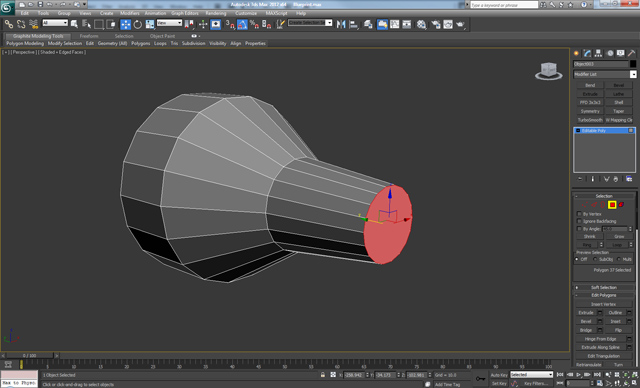Open the Polygon Modeling ribbon panel
This screenshot has height=388, width=640.
click(25, 43)
